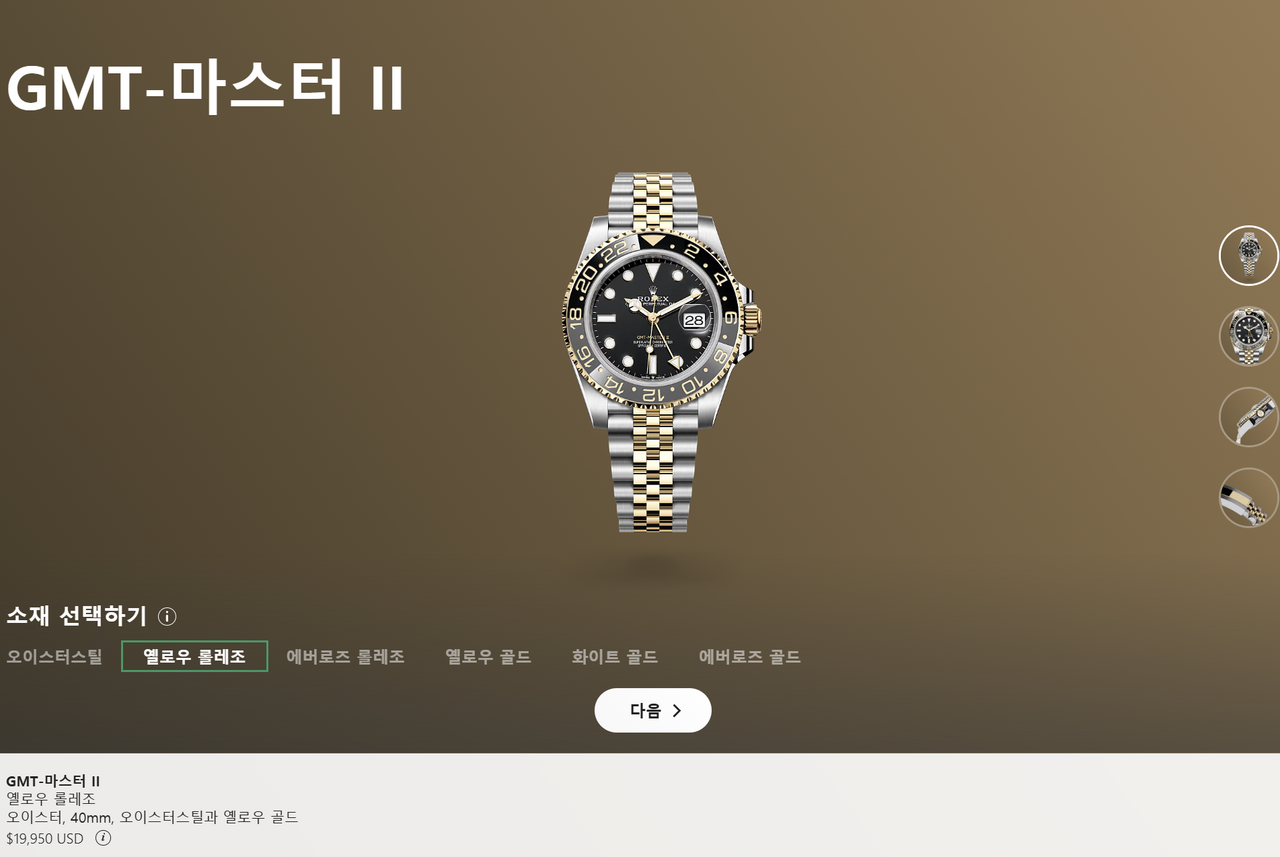Show the dial close-up thumbnail view

pyautogui.click(x=1248, y=336)
